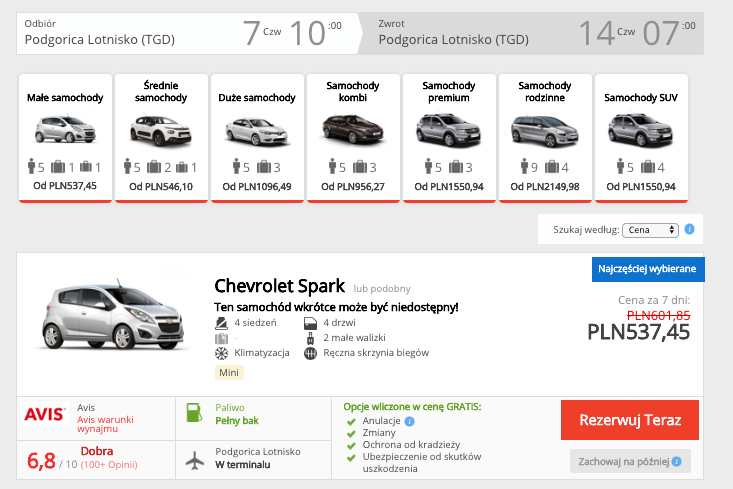Click the crossed-out price PLN601,85
The height and width of the screenshot is (489, 733).
click(658, 316)
